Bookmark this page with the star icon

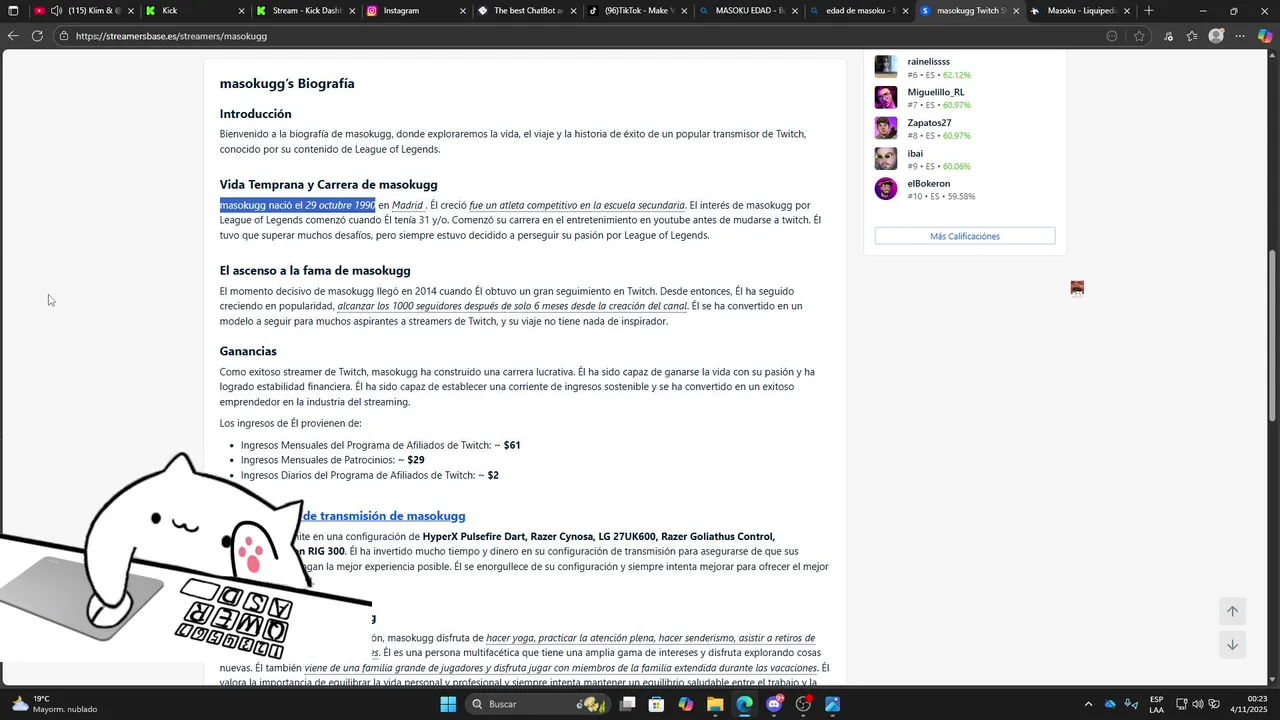point(1139,36)
